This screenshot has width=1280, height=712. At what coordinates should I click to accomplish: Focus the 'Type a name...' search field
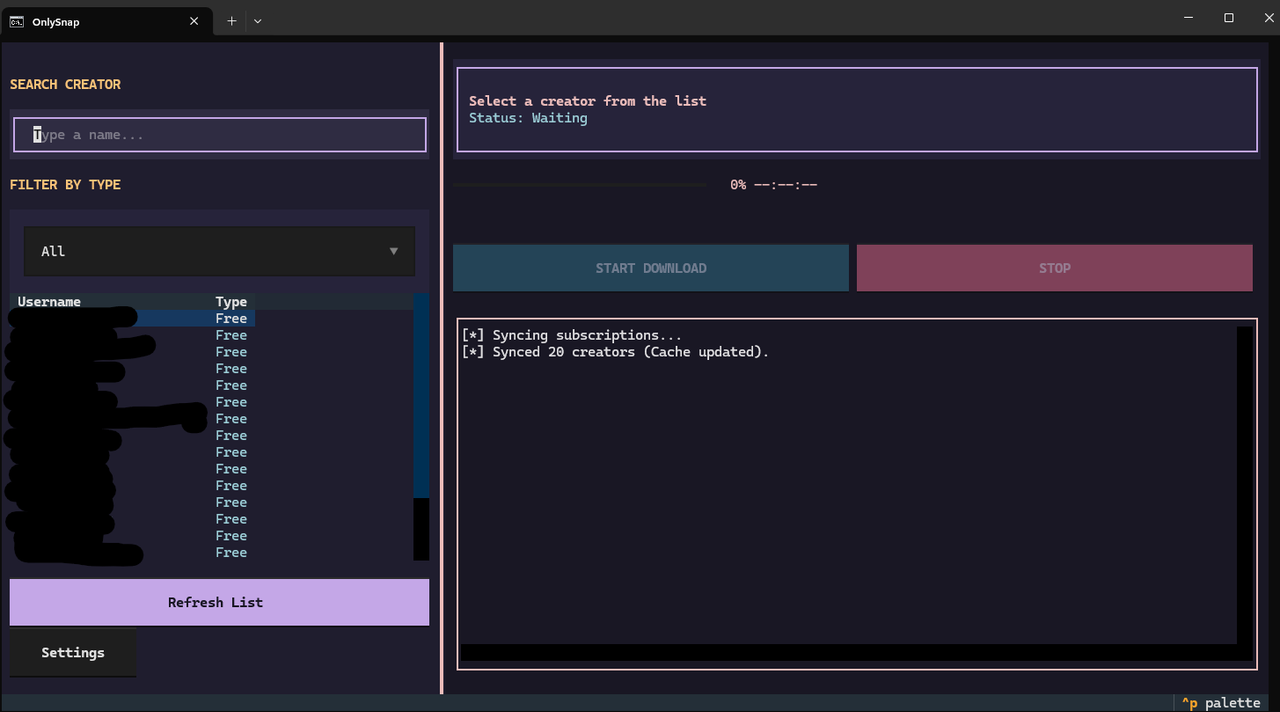coord(220,135)
